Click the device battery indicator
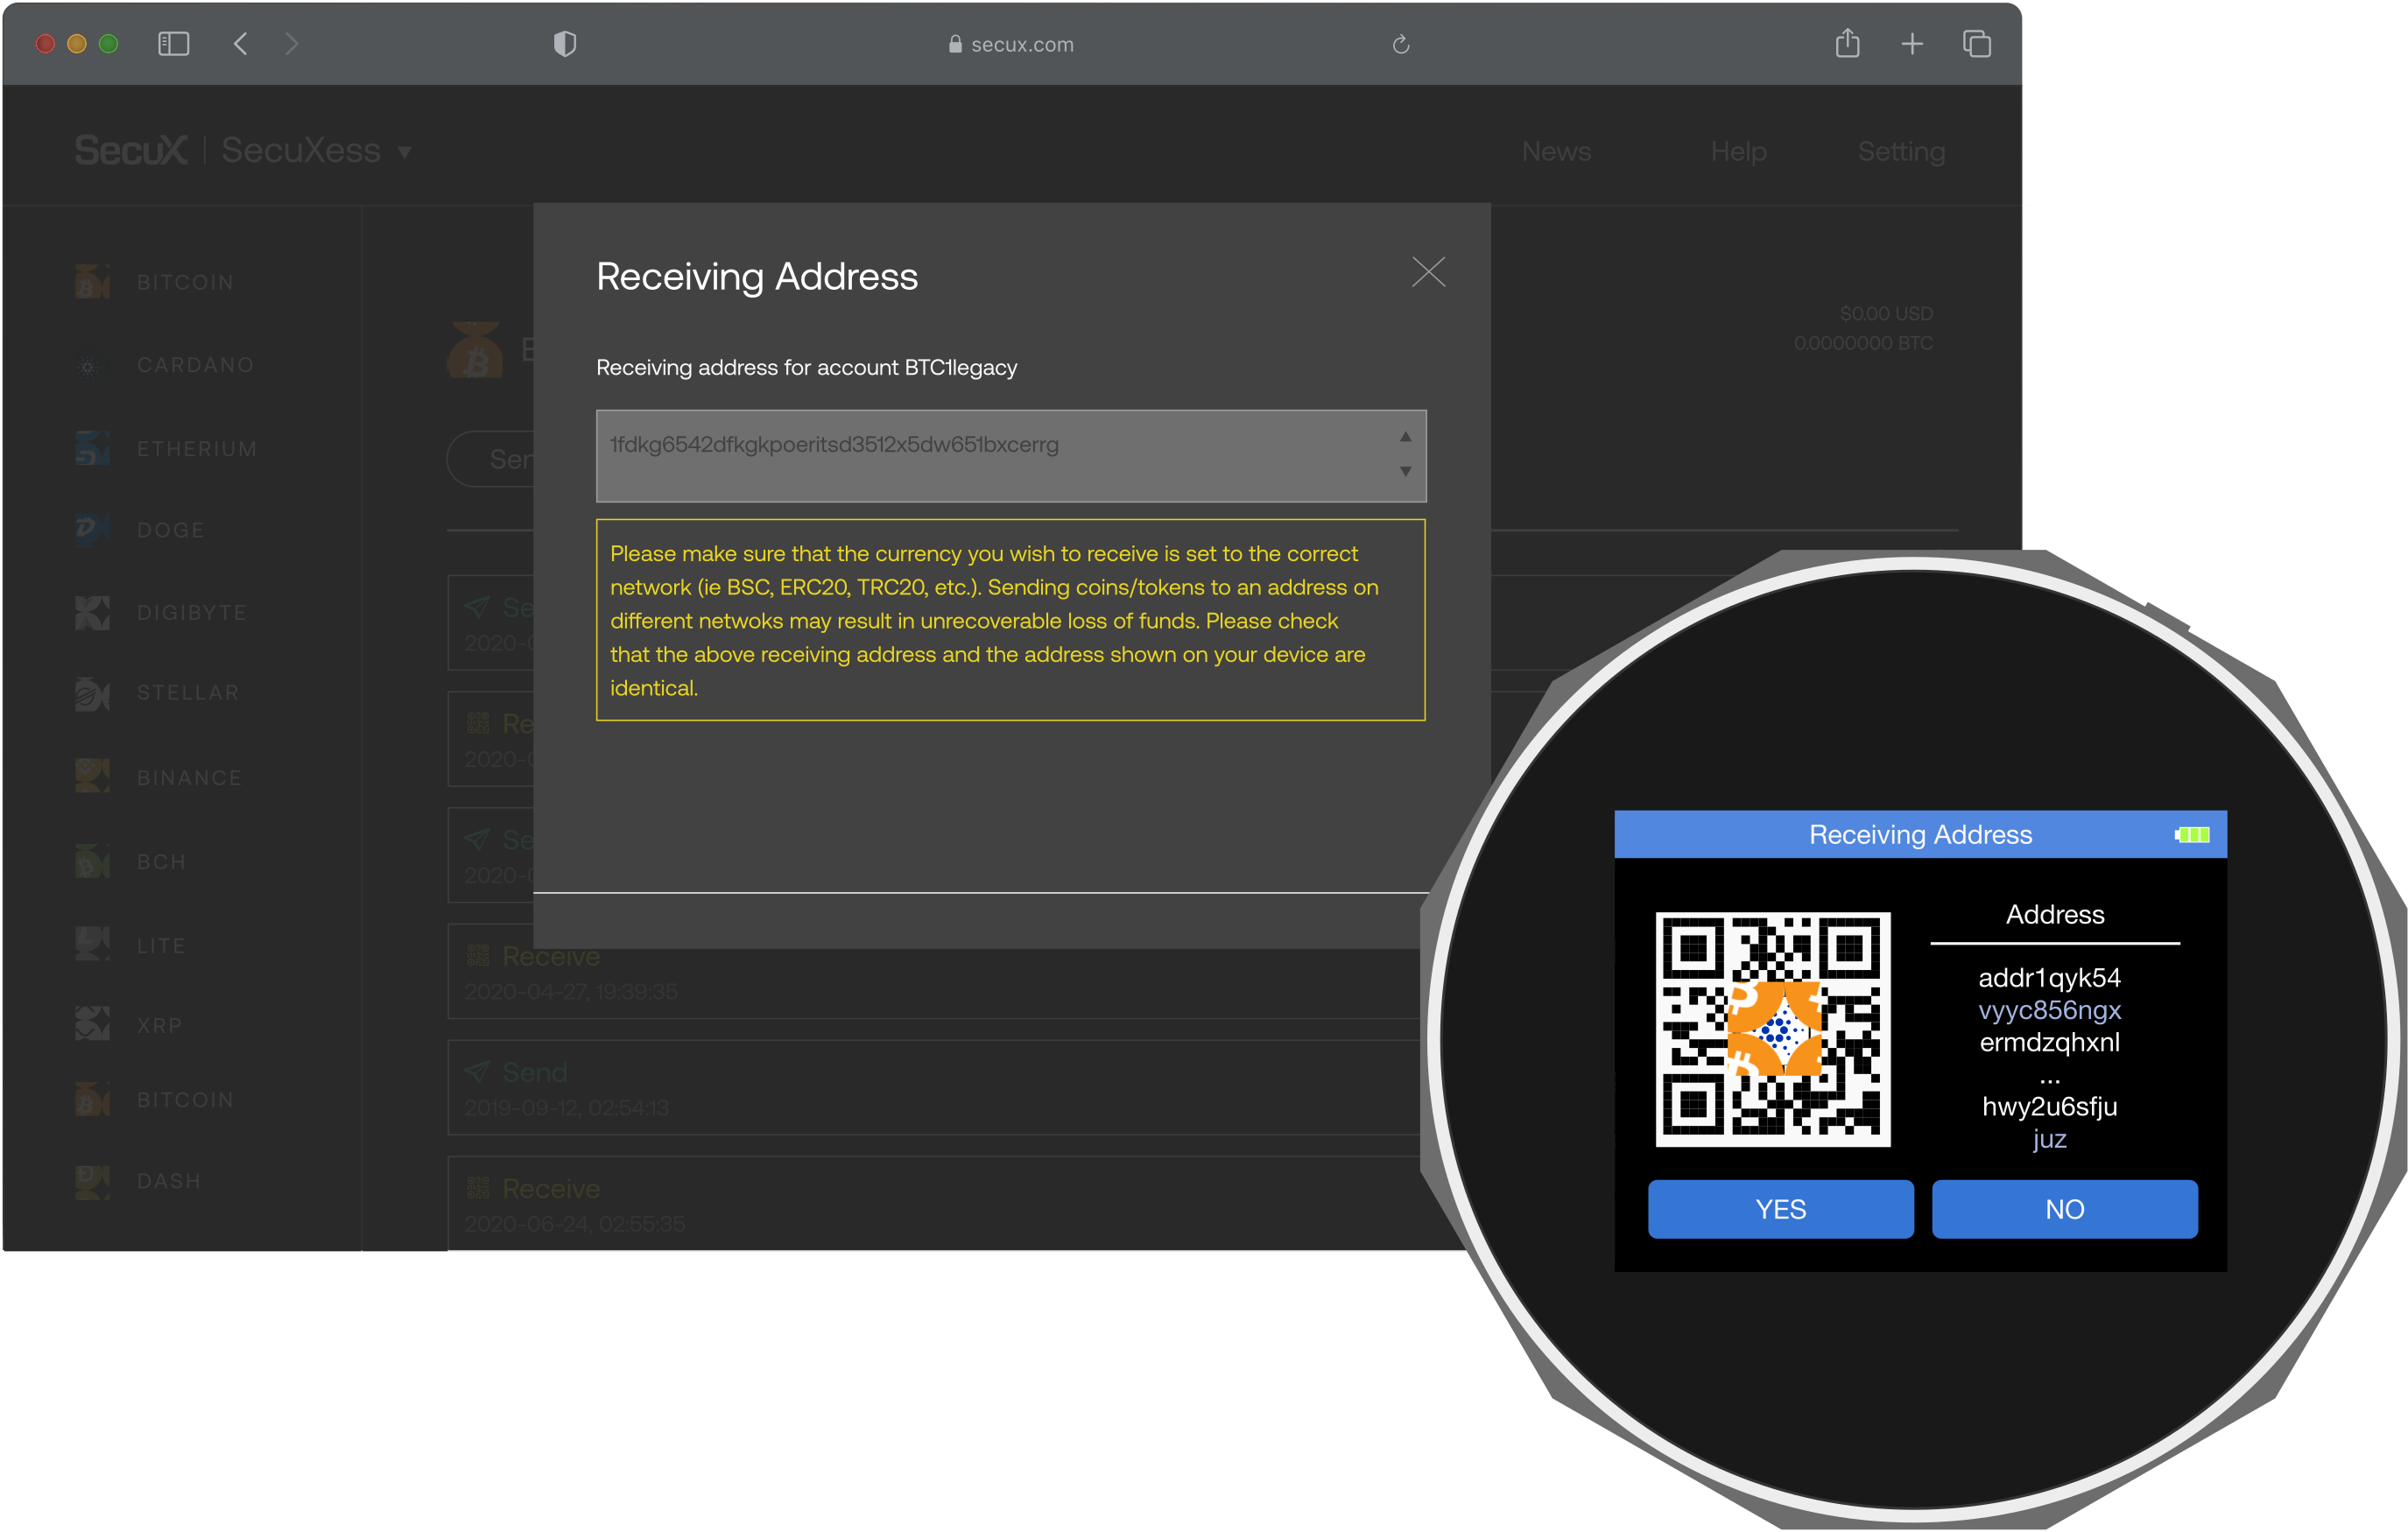The image size is (2408, 1532). 2192,834
